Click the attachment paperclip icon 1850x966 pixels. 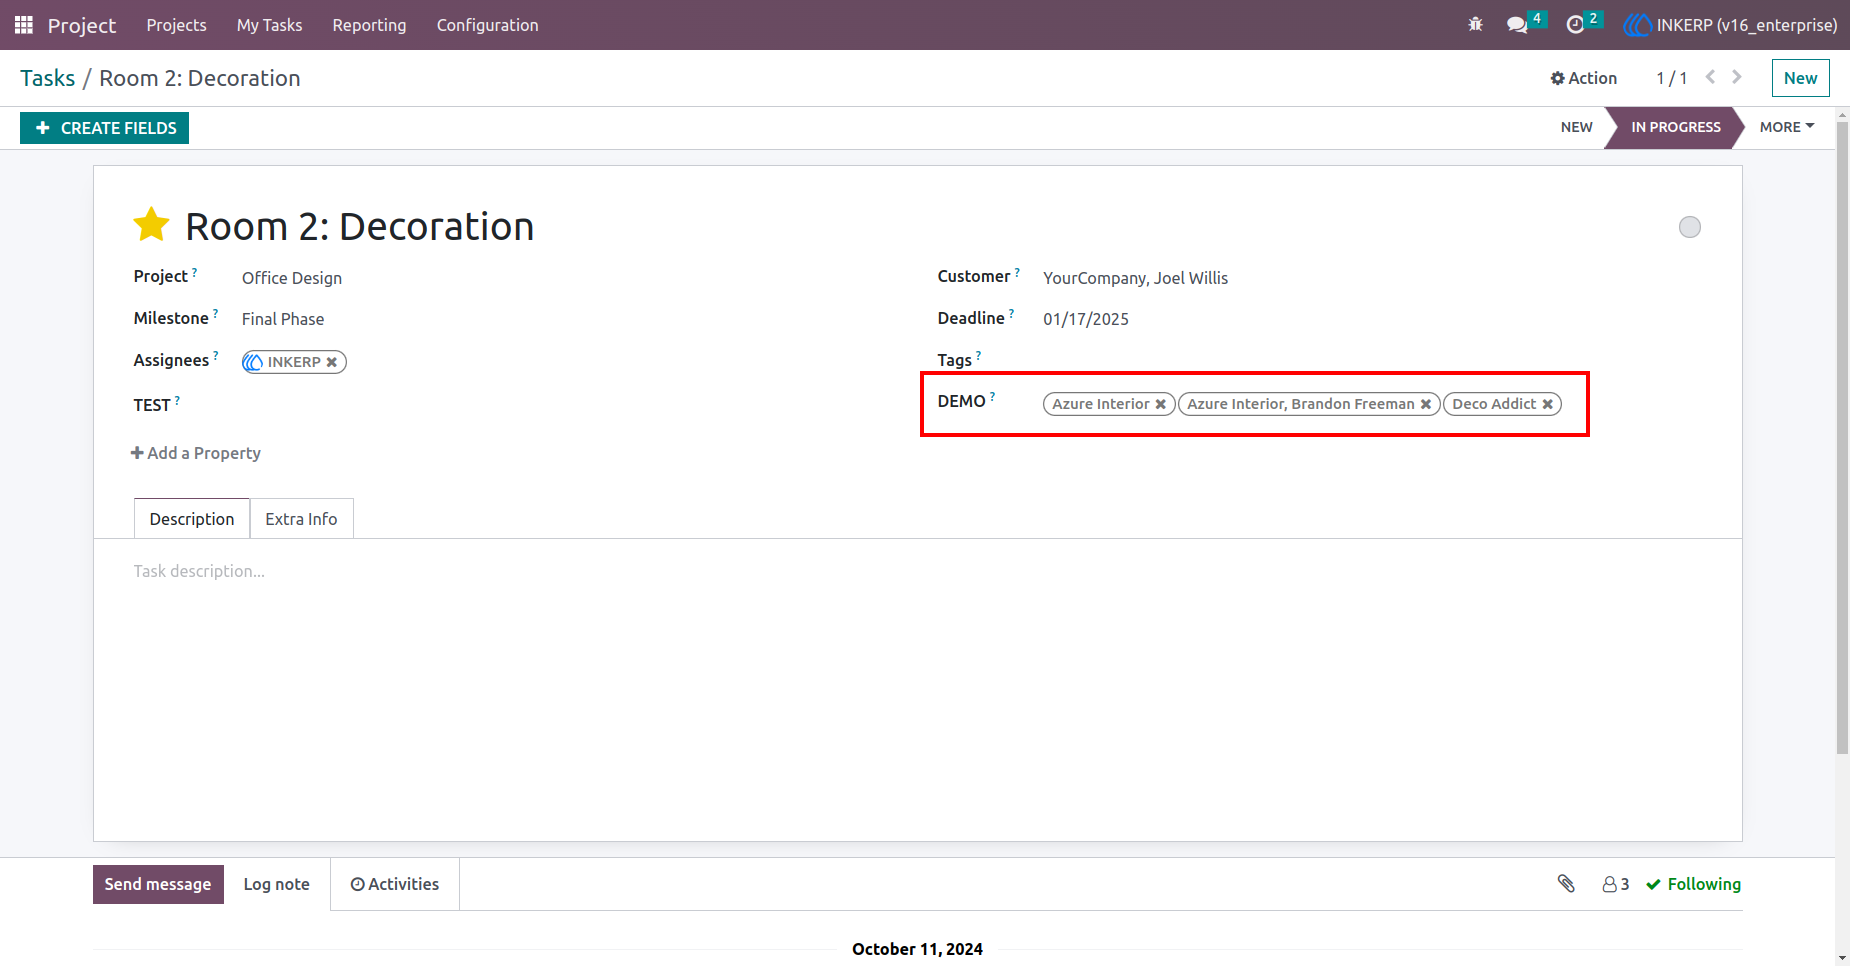(x=1566, y=883)
